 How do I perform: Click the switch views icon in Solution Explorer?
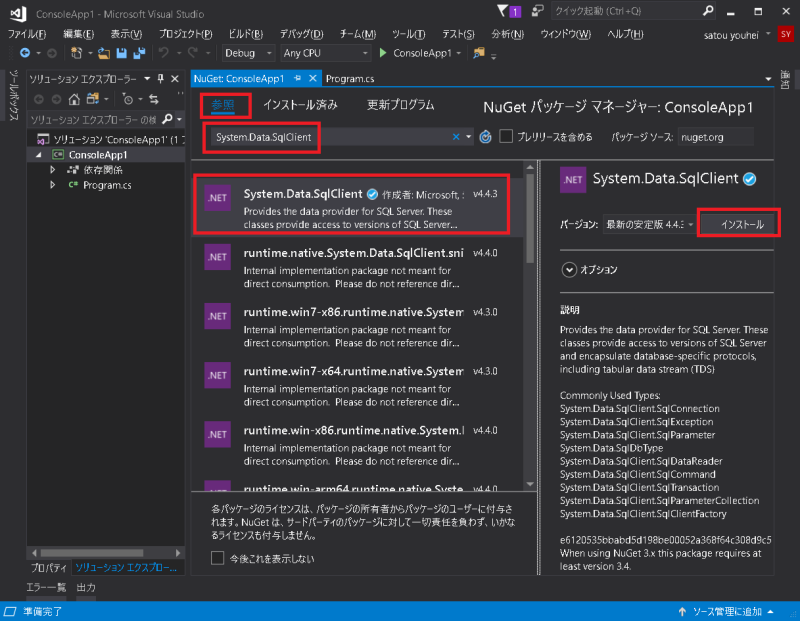tap(92, 99)
